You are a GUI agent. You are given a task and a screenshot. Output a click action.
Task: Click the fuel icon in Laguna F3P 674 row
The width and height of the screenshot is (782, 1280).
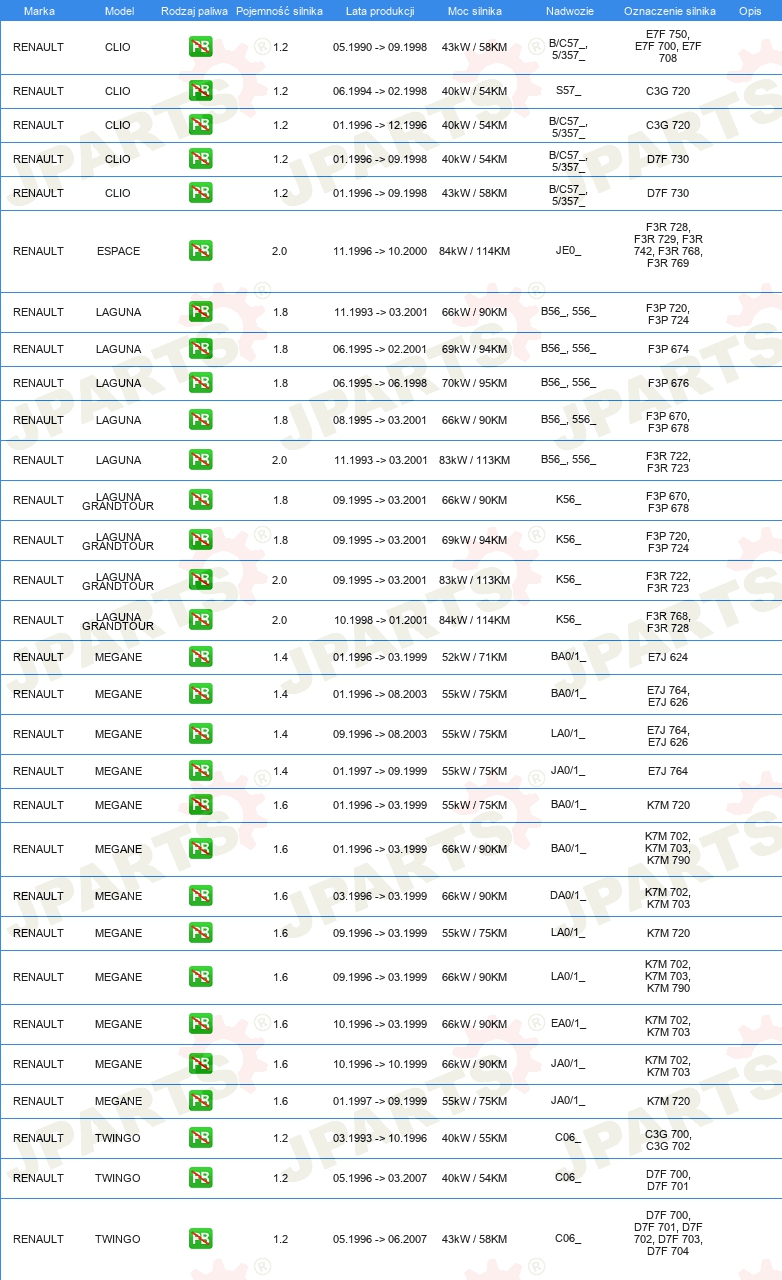click(200, 349)
